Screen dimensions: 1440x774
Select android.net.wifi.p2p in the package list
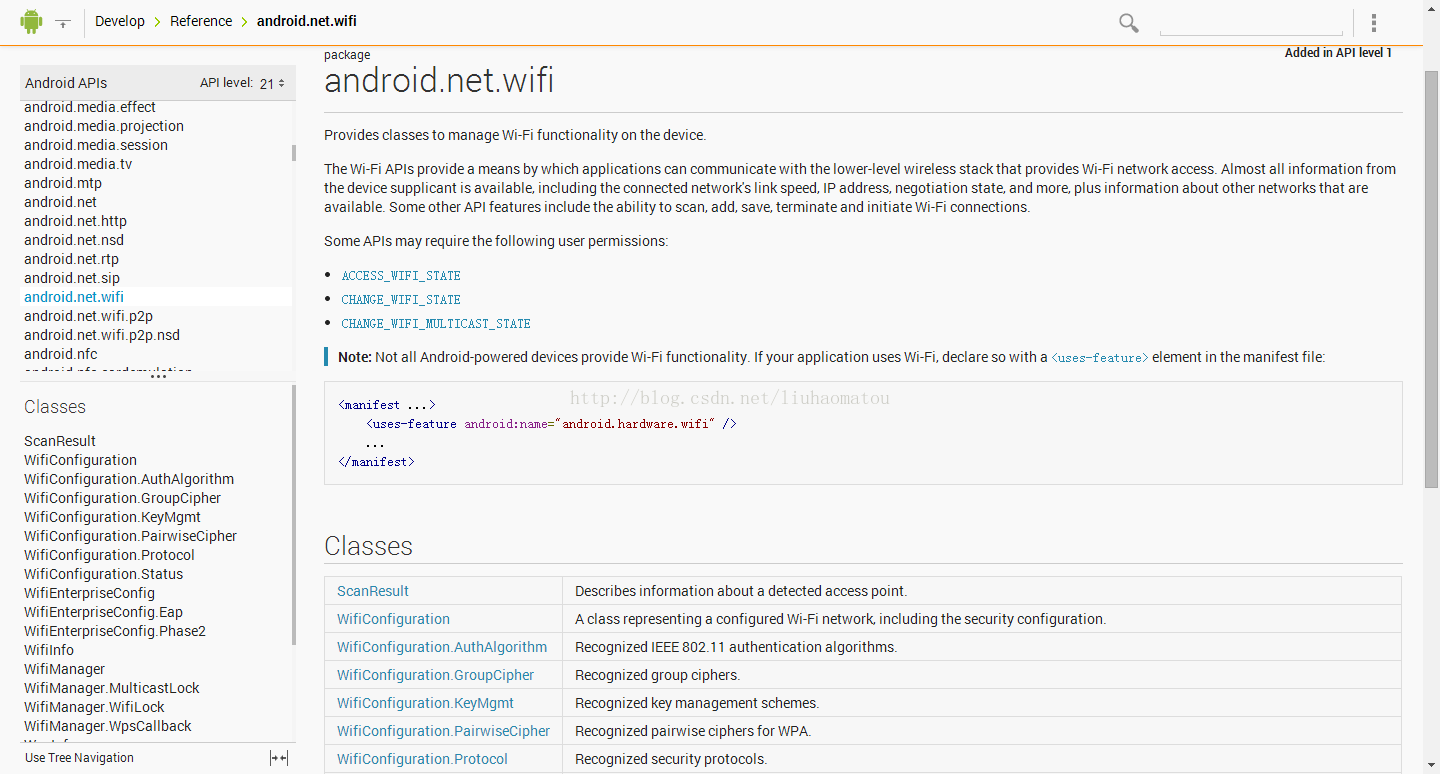click(88, 316)
